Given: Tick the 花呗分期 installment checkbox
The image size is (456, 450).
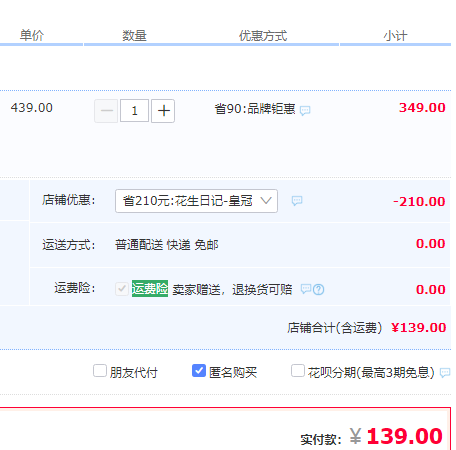Looking at the screenshot, I should coord(298,371).
